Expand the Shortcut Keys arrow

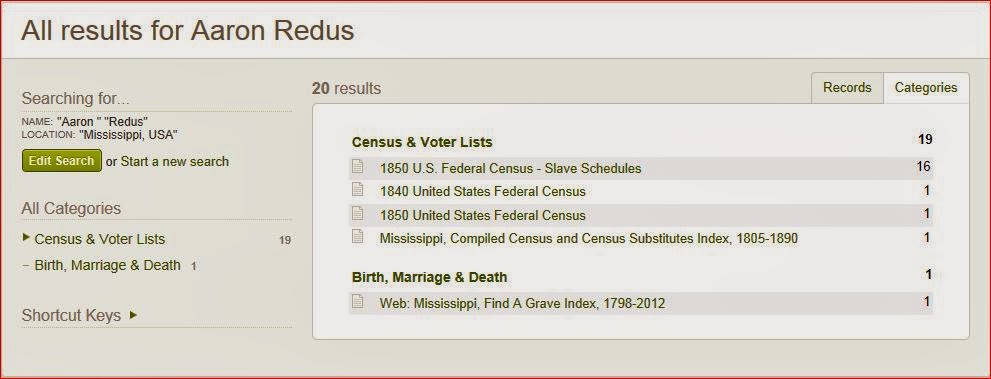tap(133, 314)
